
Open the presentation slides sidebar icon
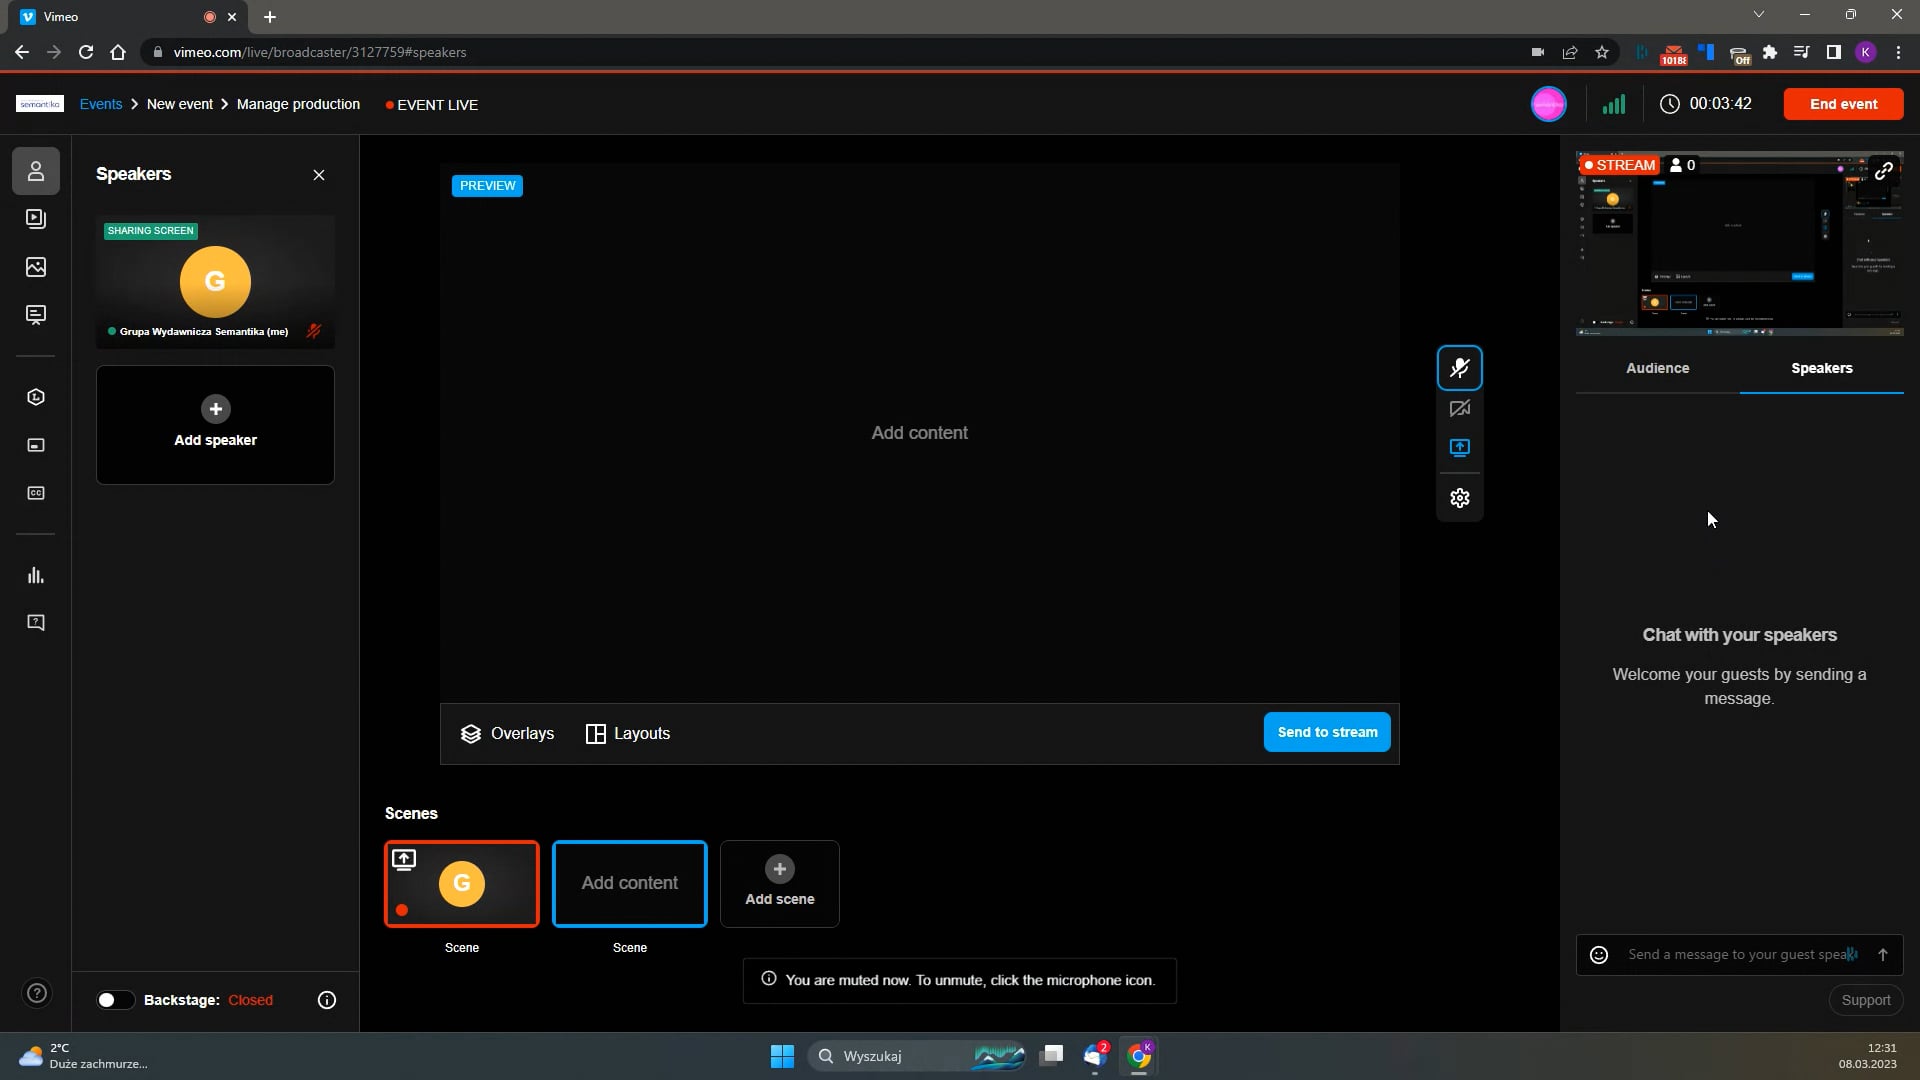pos(36,315)
